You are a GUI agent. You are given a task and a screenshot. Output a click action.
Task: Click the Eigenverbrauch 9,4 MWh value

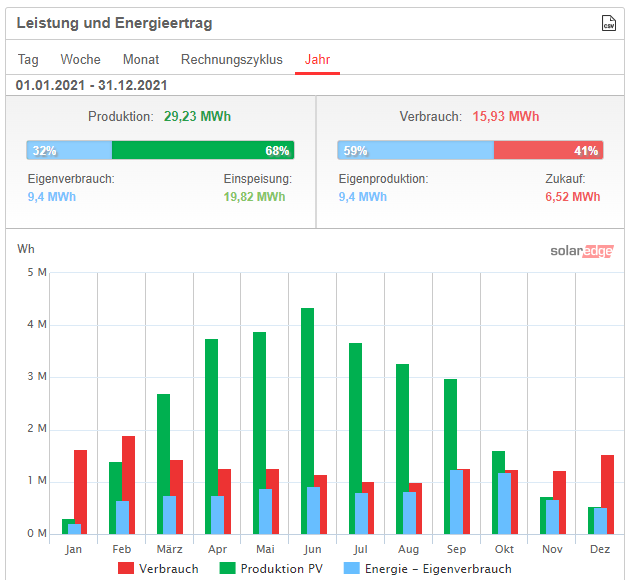point(51,197)
